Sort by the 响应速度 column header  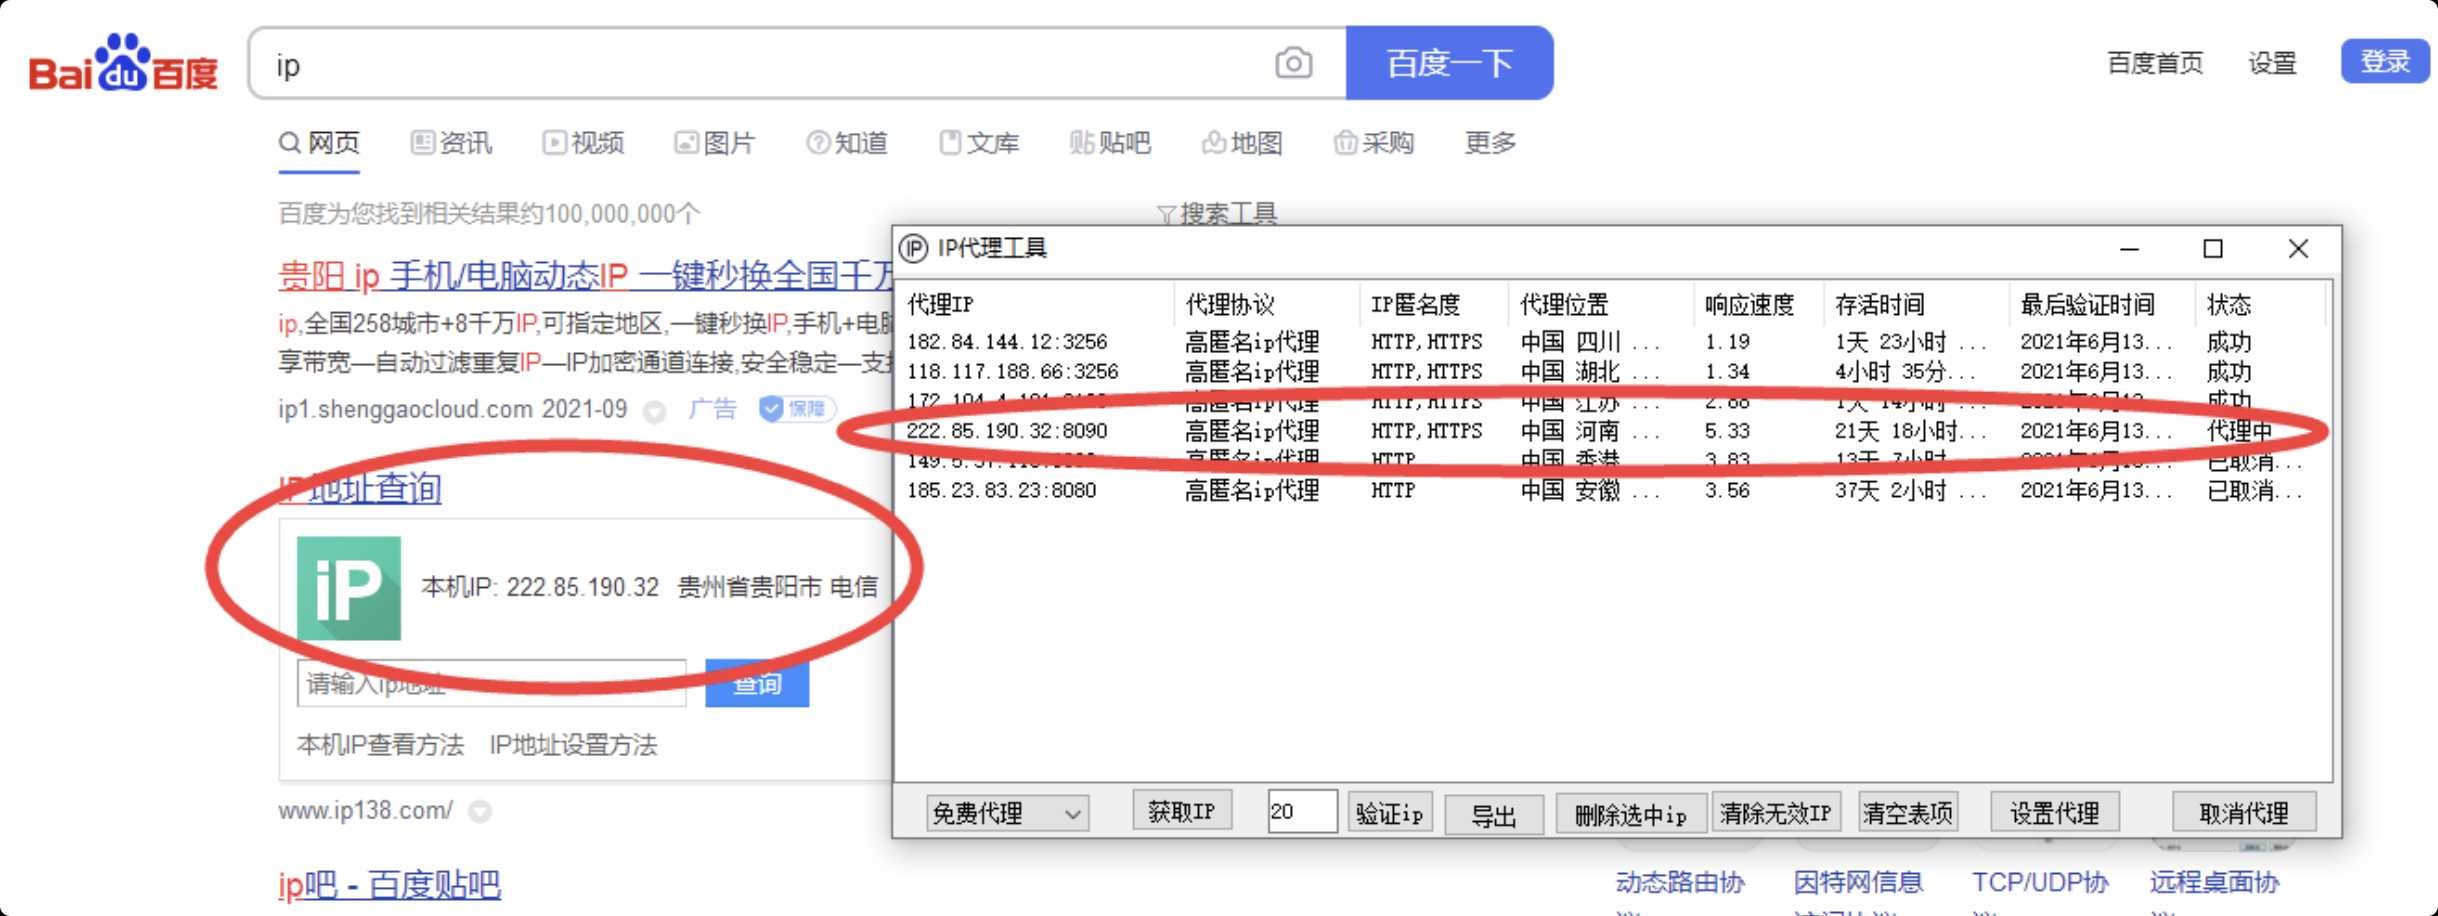coord(1759,304)
